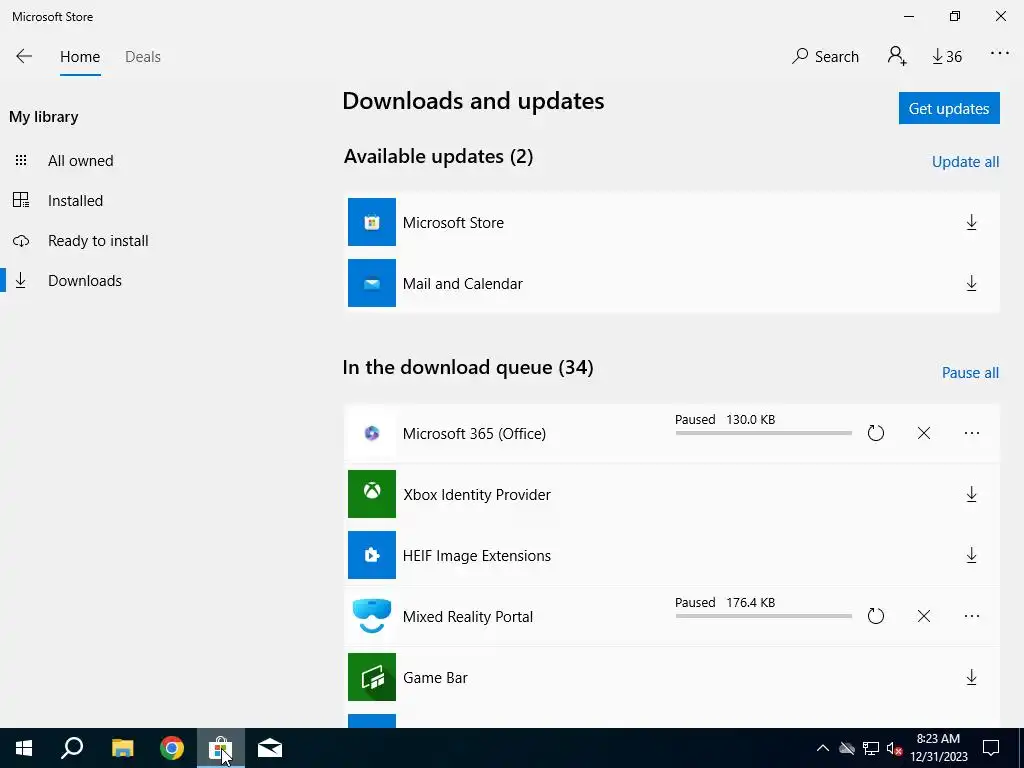Click the Game Bar name in queue
The height and width of the screenshot is (768, 1024).
click(x=435, y=678)
